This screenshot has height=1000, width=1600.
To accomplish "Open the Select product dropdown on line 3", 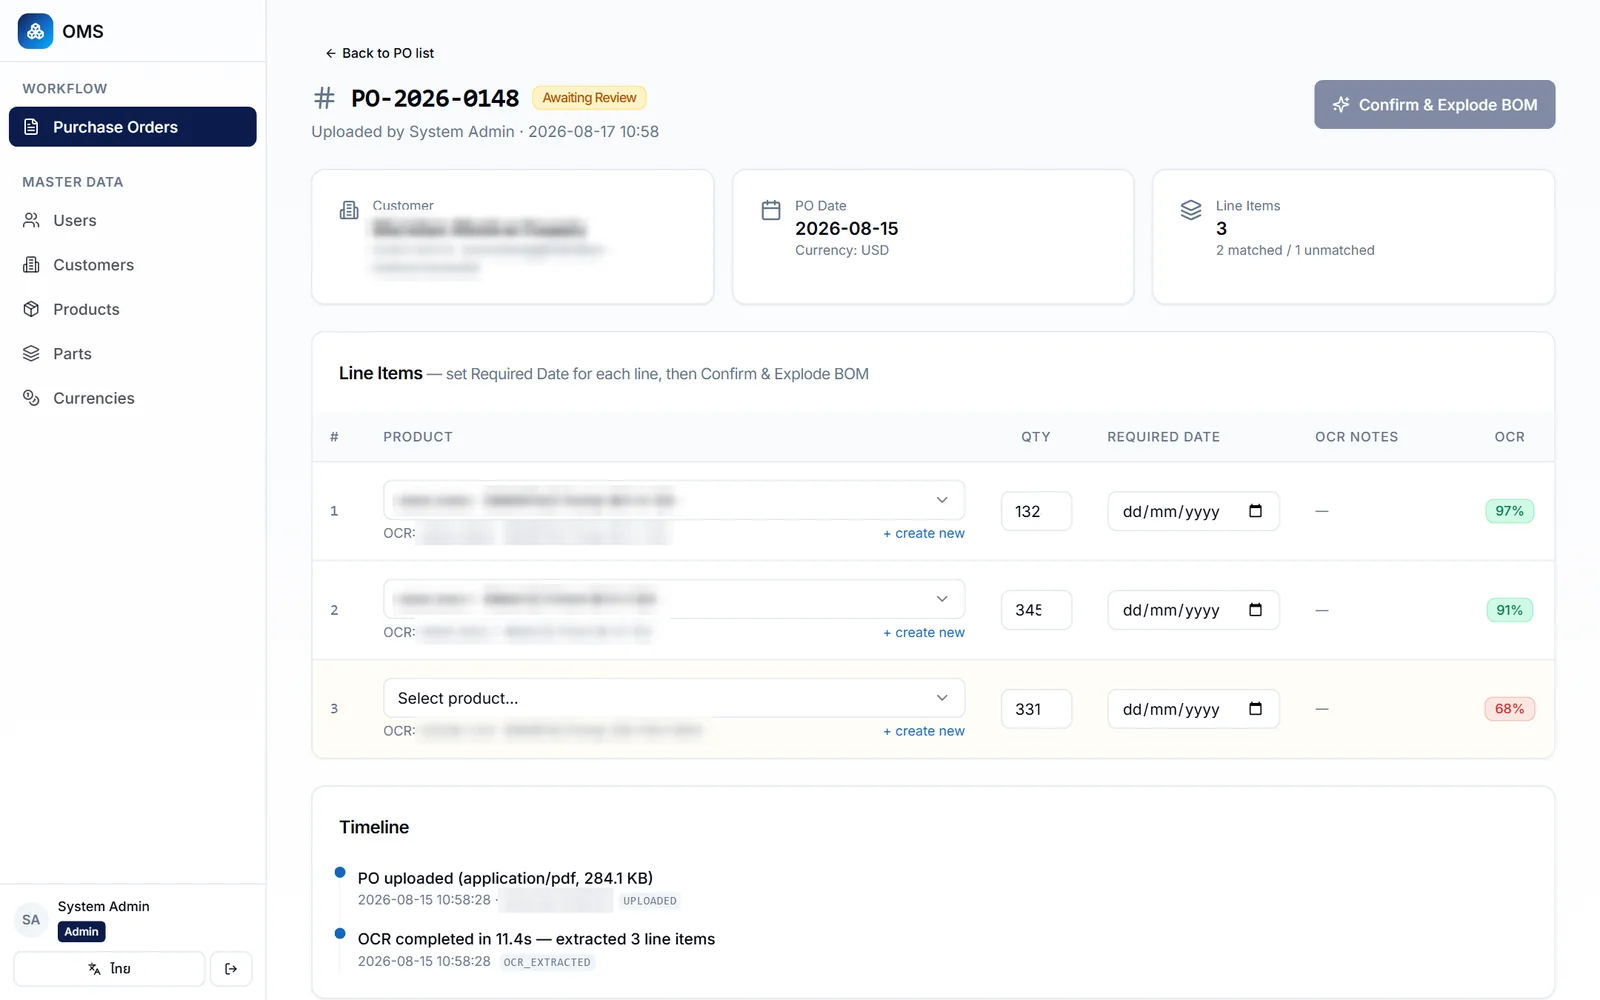I will pos(674,698).
